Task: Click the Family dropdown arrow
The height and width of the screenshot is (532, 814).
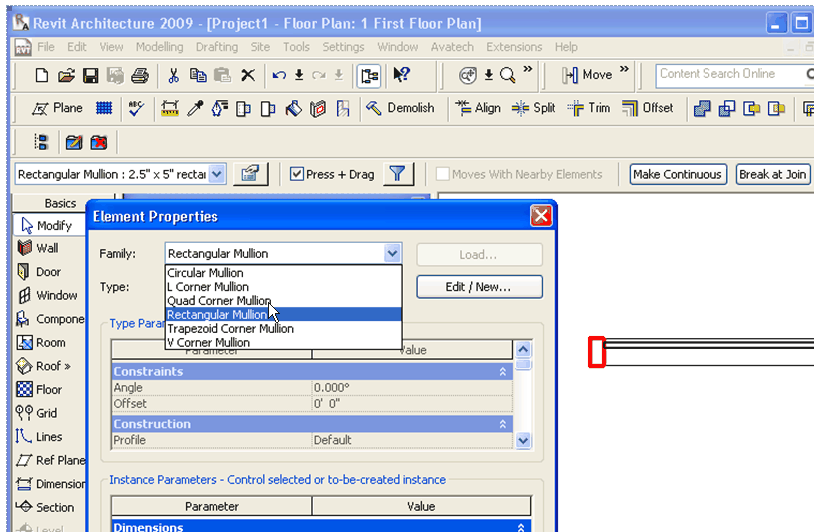Action: click(x=392, y=254)
